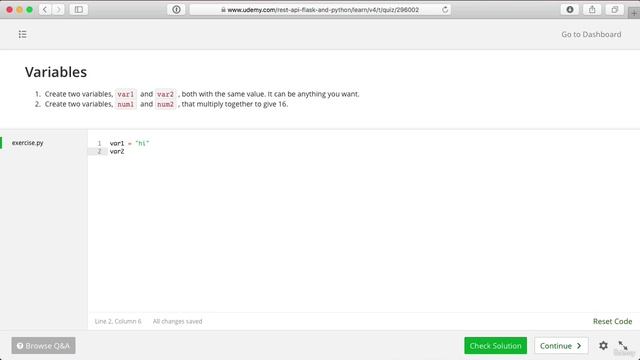Click 'Line 2, Column 6' status text
This screenshot has width=640, height=360.
point(118,322)
